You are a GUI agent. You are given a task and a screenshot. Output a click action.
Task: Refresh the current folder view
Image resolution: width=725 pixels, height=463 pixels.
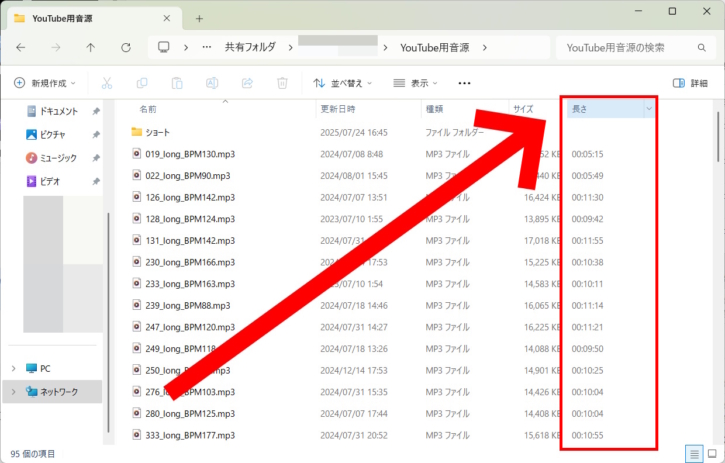pyautogui.click(x=125, y=47)
